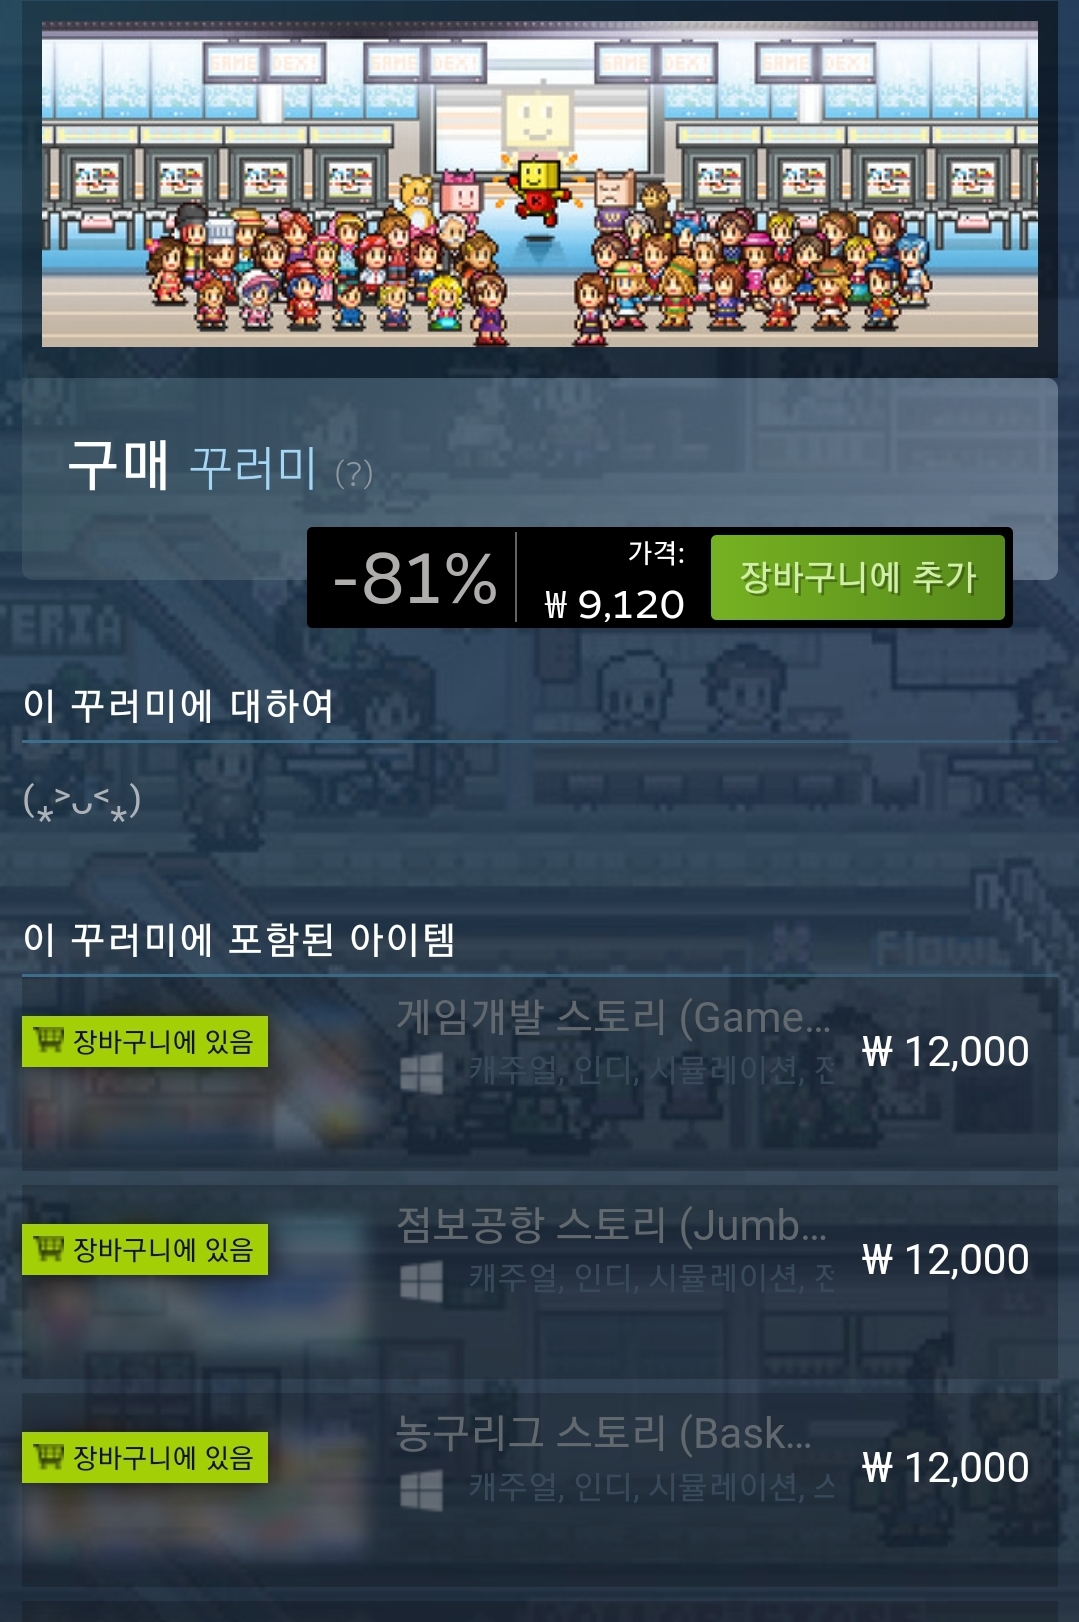Image resolution: width=1079 pixels, height=1622 pixels.
Task: Add the bundle to cart with 장바구니에 추가
Action: [857, 577]
